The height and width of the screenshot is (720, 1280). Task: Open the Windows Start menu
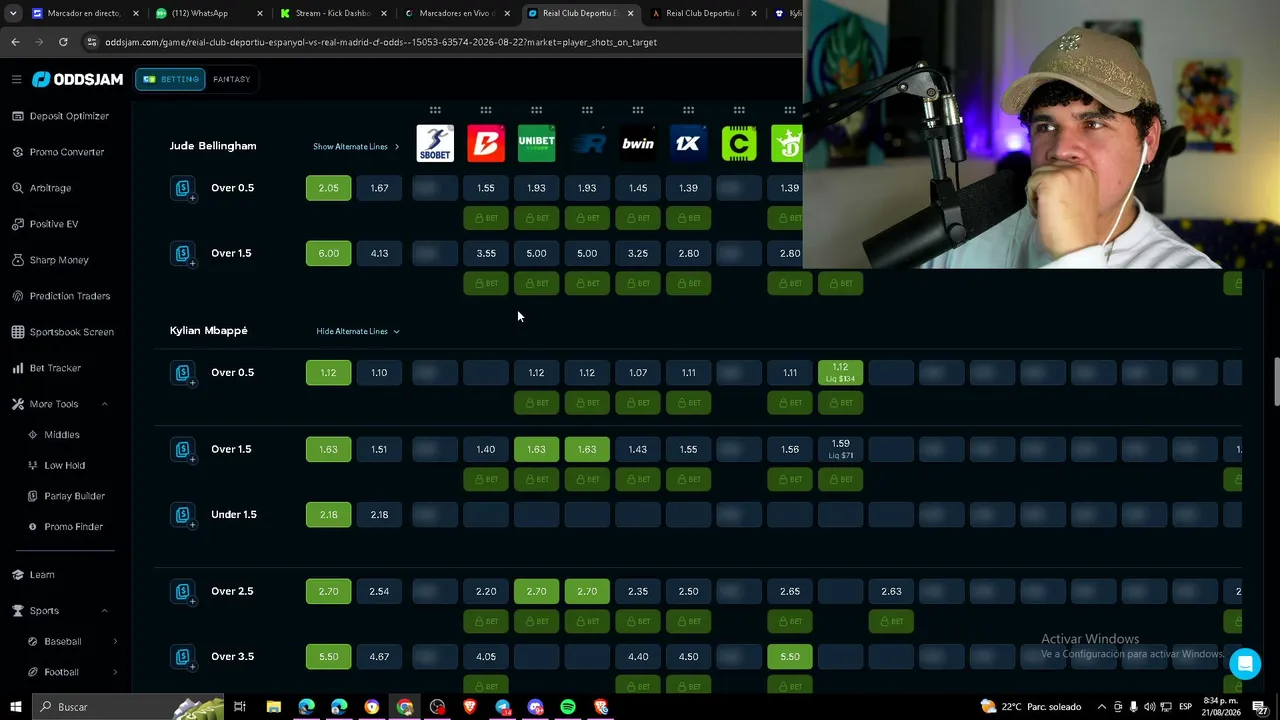point(16,707)
